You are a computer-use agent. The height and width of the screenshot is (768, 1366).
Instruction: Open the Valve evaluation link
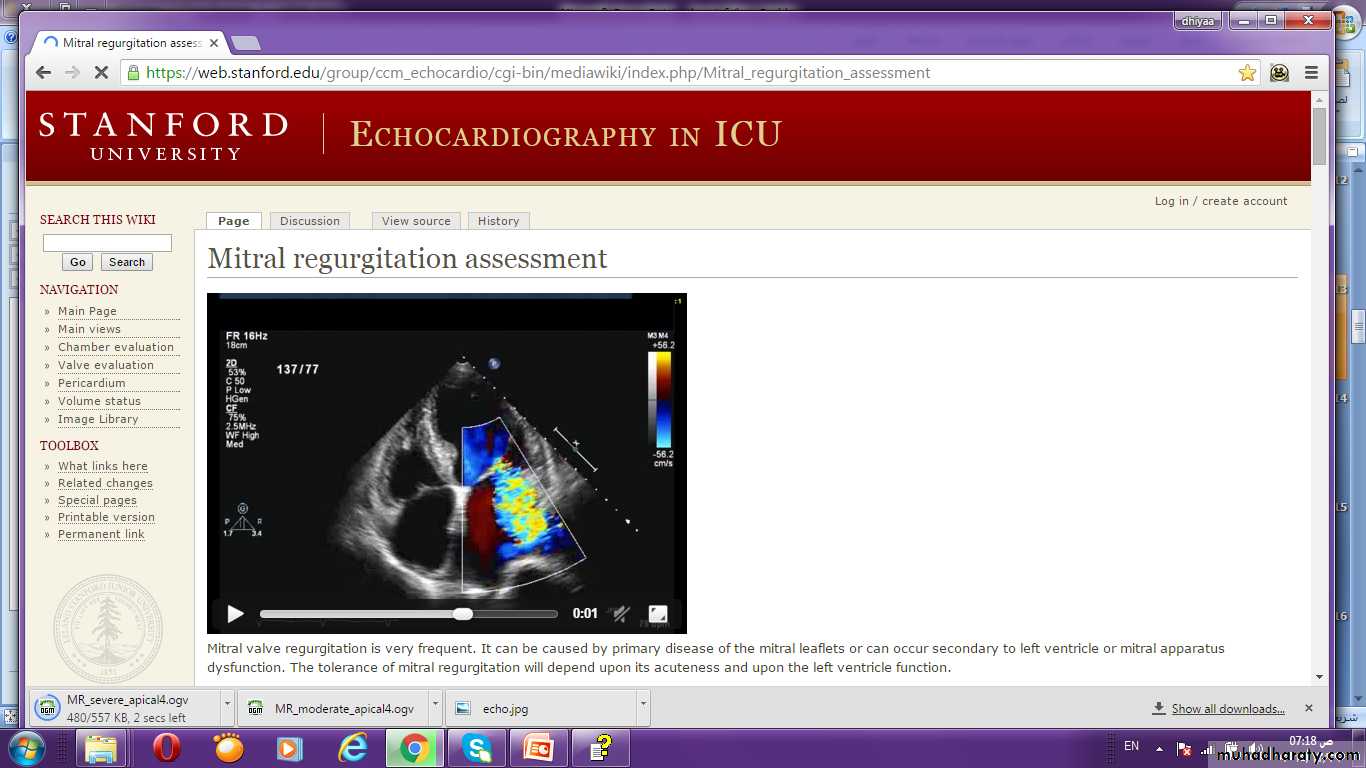click(106, 365)
